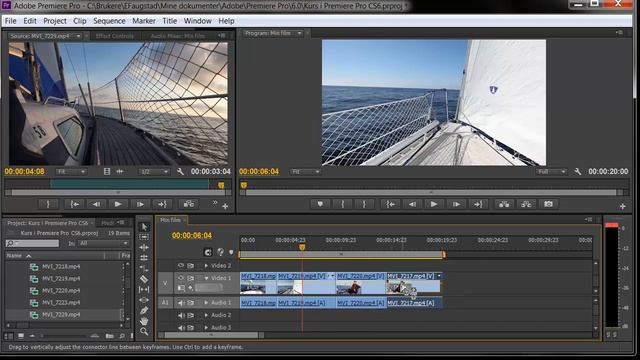Toggle Video 1 track output eye
640x360 pixels.
(x=181, y=278)
